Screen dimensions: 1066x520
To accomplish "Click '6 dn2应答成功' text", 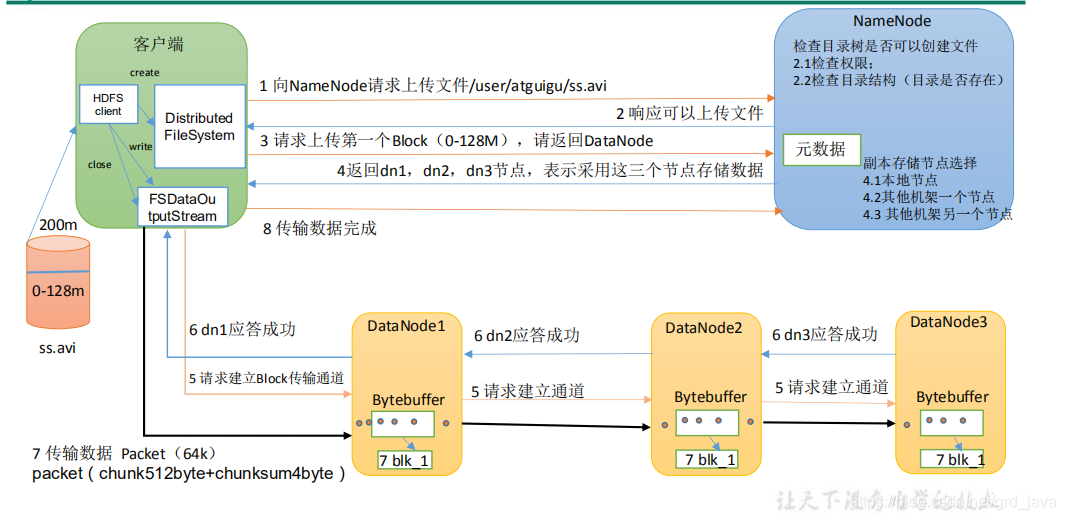I will pyautogui.click(x=527, y=335).
